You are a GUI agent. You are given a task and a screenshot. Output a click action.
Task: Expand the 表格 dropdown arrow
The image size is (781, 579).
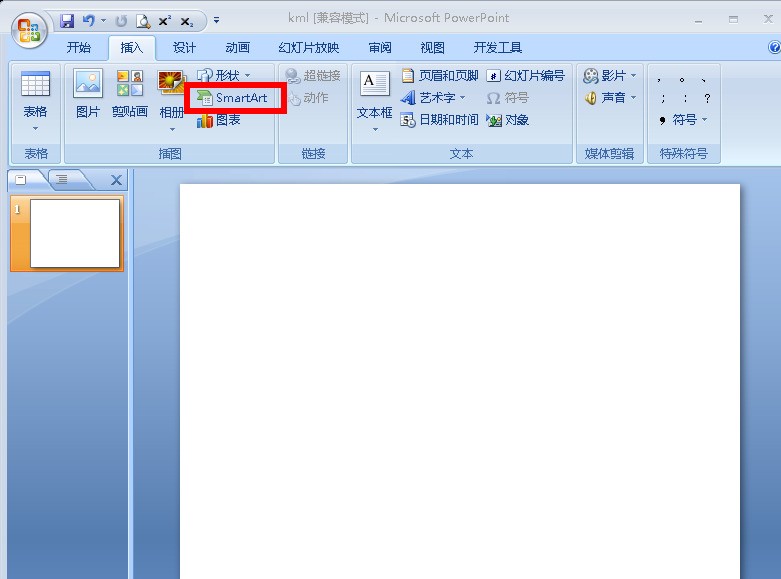[35, 129]
